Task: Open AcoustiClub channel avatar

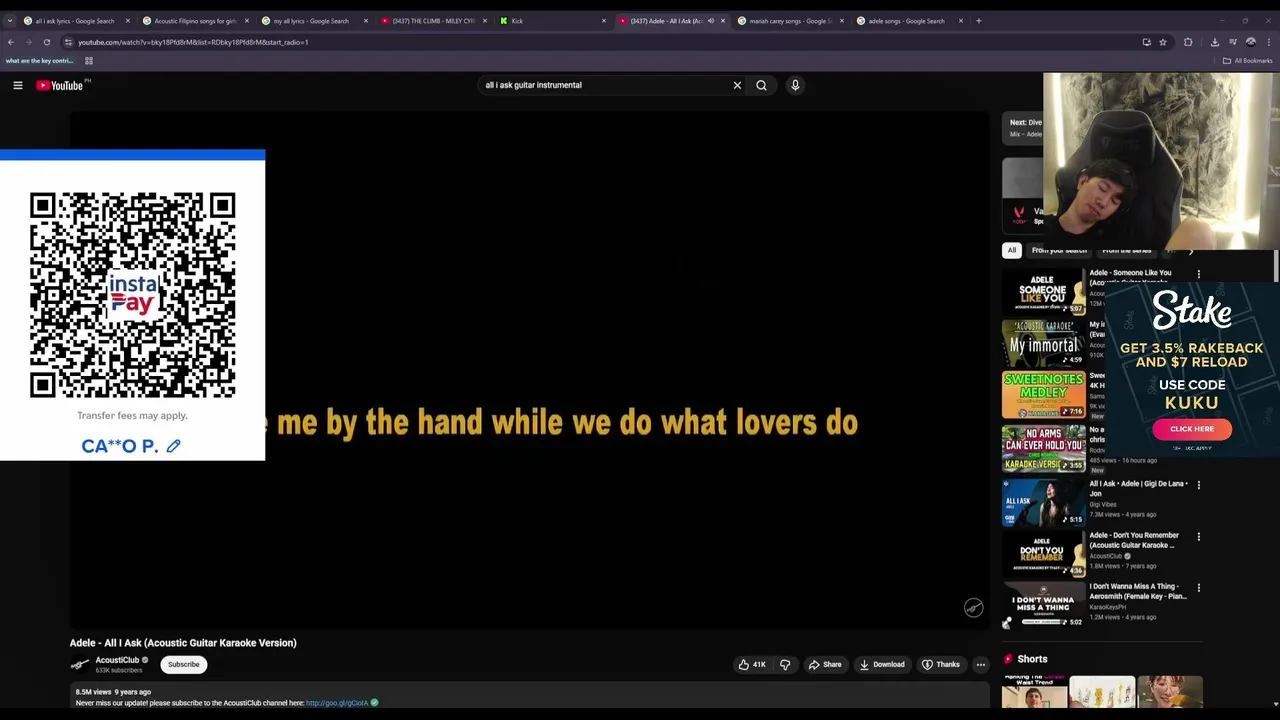Action: pos(80,664)
